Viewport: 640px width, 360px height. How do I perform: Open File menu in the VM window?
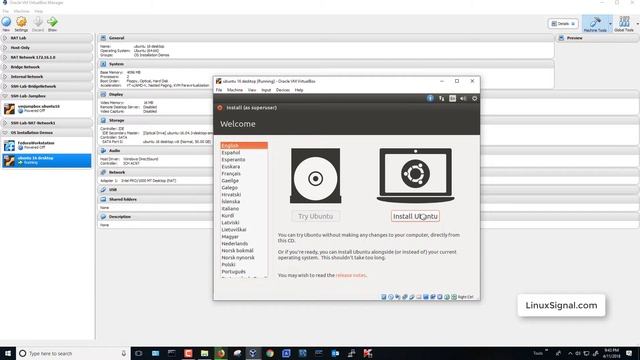219,90
